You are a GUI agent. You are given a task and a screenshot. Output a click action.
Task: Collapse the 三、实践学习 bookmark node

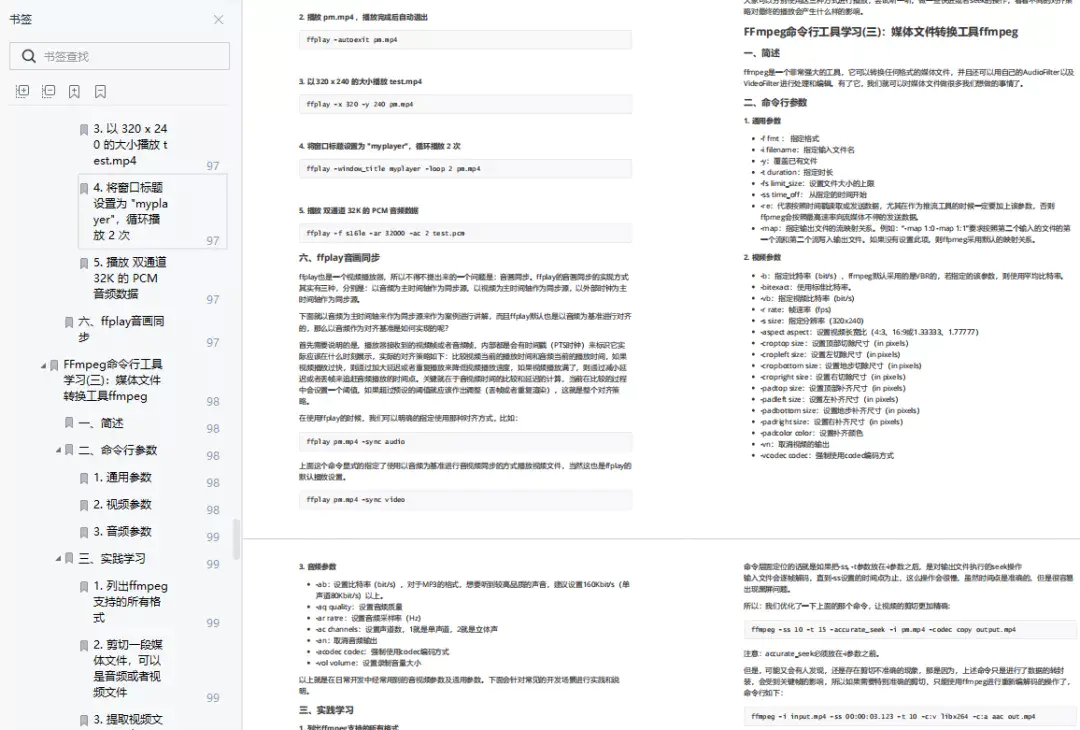(x=59, y=559)
